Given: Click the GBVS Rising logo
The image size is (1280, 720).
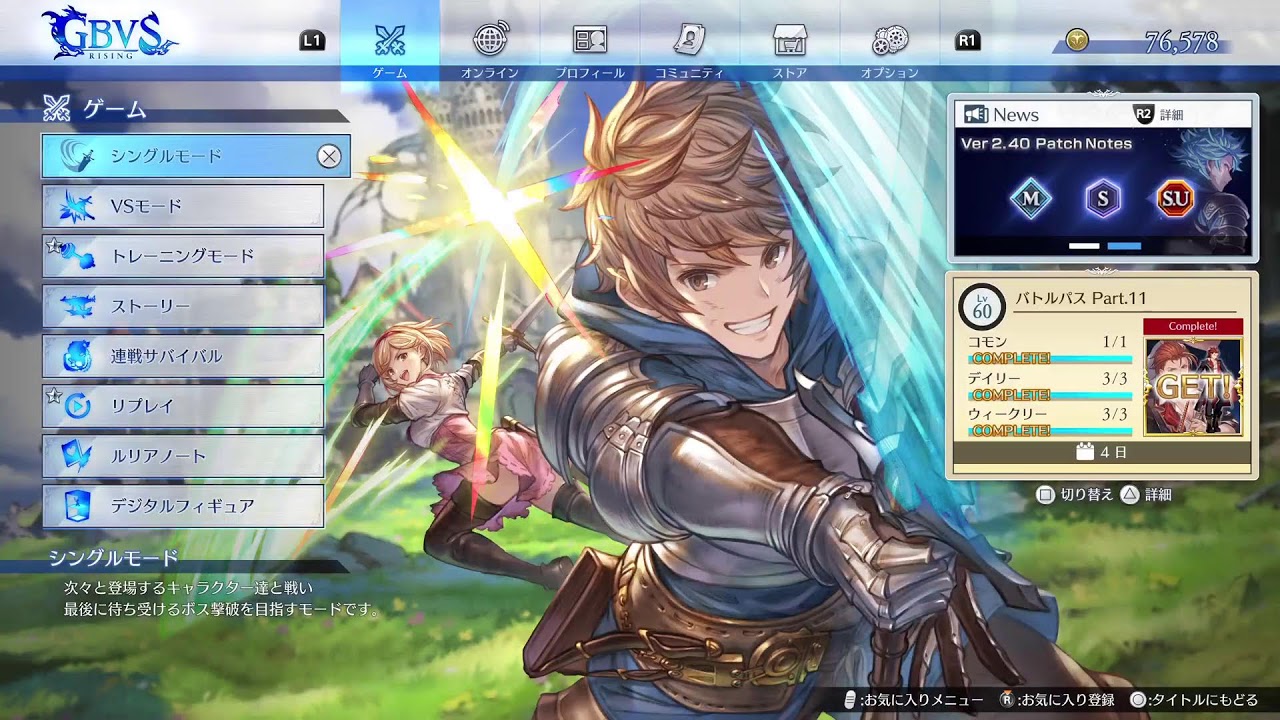Looking at the screenshot, I should click(108, 35).
